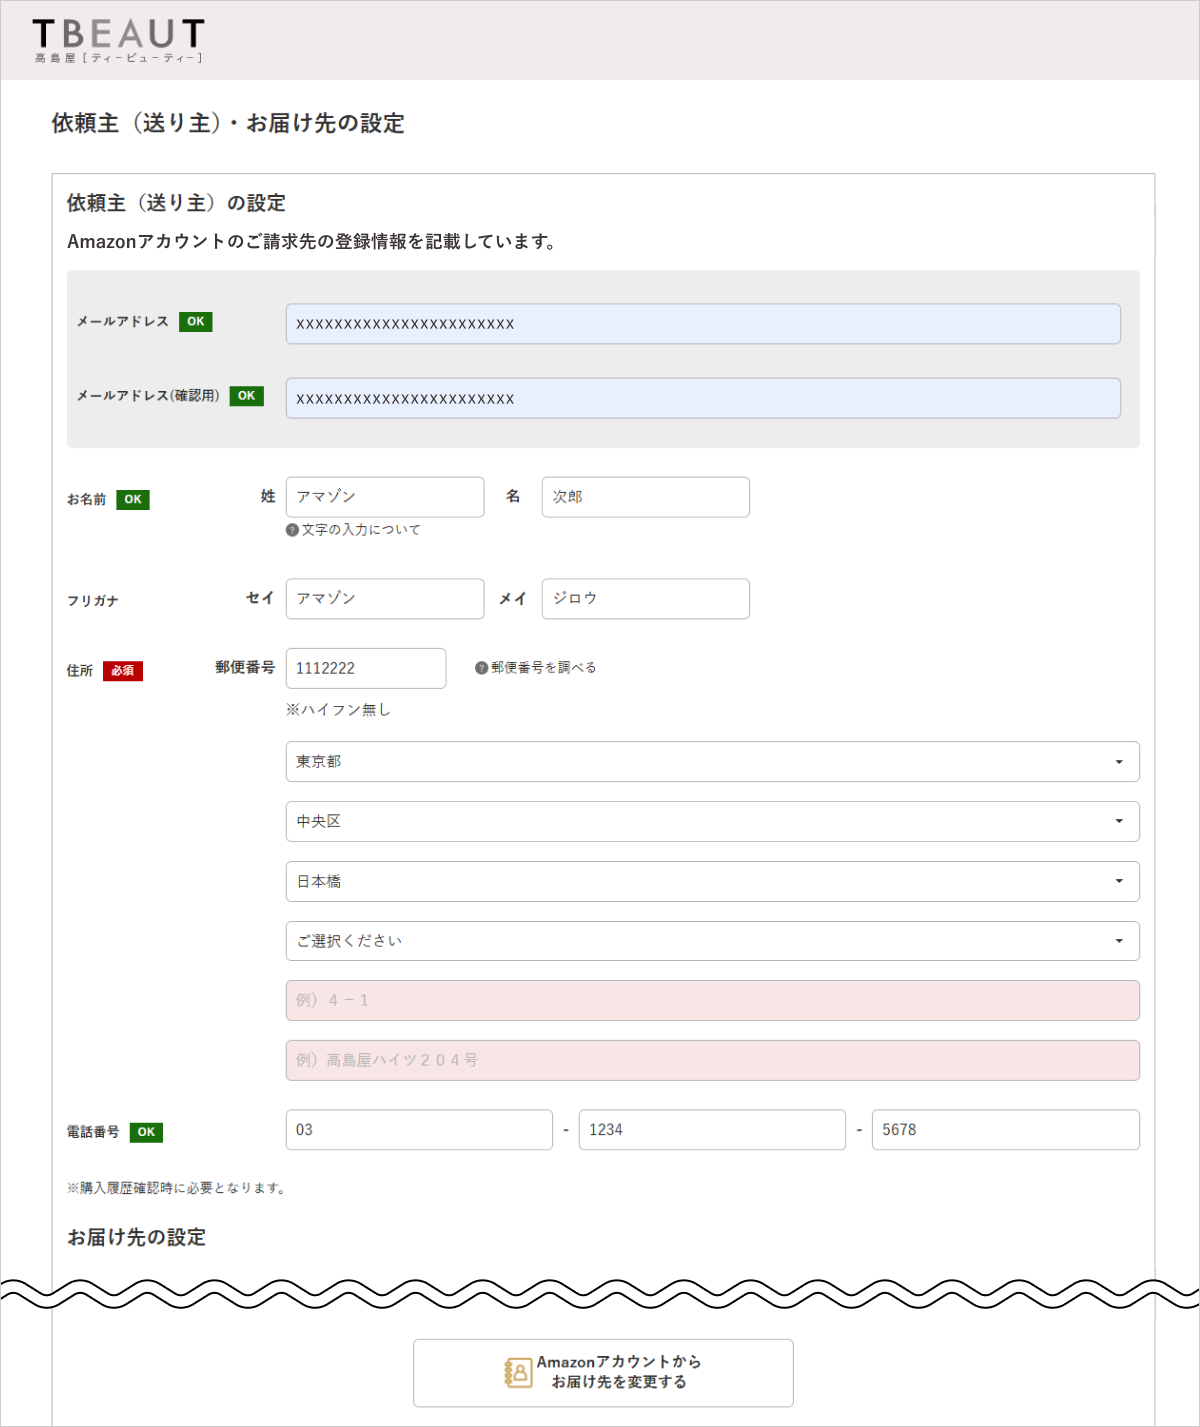This screenshot has height=1427, width=1200.
Task: Click the building field 例）高島屋ハイツ204号
Action: click(x=712, y=1060)
